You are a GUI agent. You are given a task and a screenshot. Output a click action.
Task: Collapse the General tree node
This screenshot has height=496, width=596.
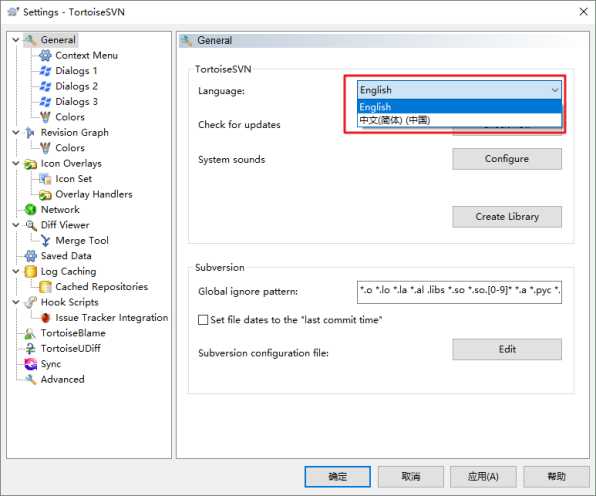coord(16,40)
